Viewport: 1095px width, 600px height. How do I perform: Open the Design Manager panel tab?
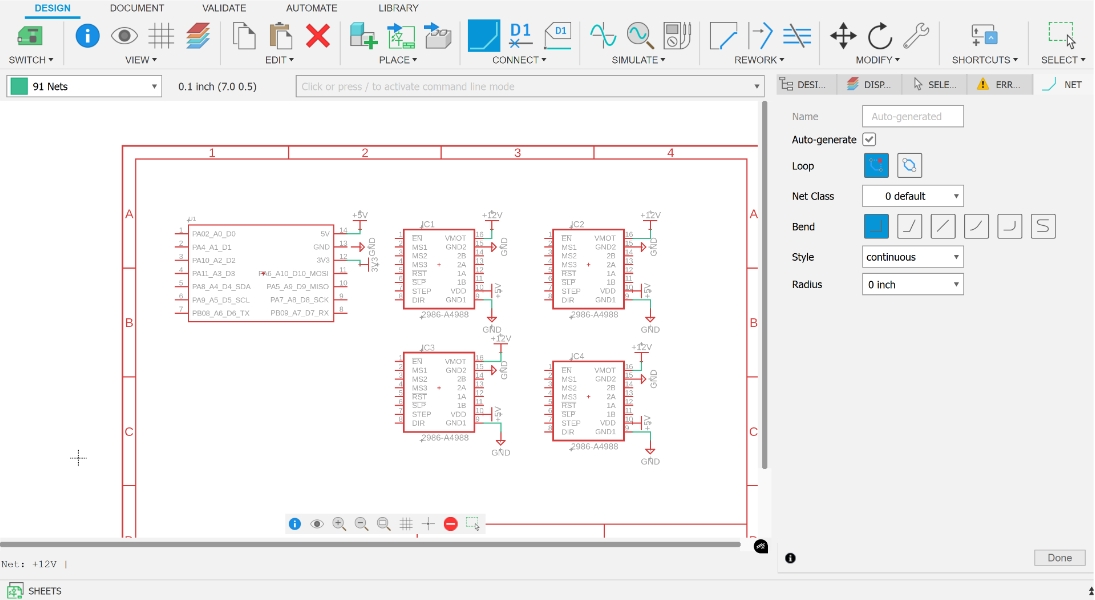click(x=804, y=85)
